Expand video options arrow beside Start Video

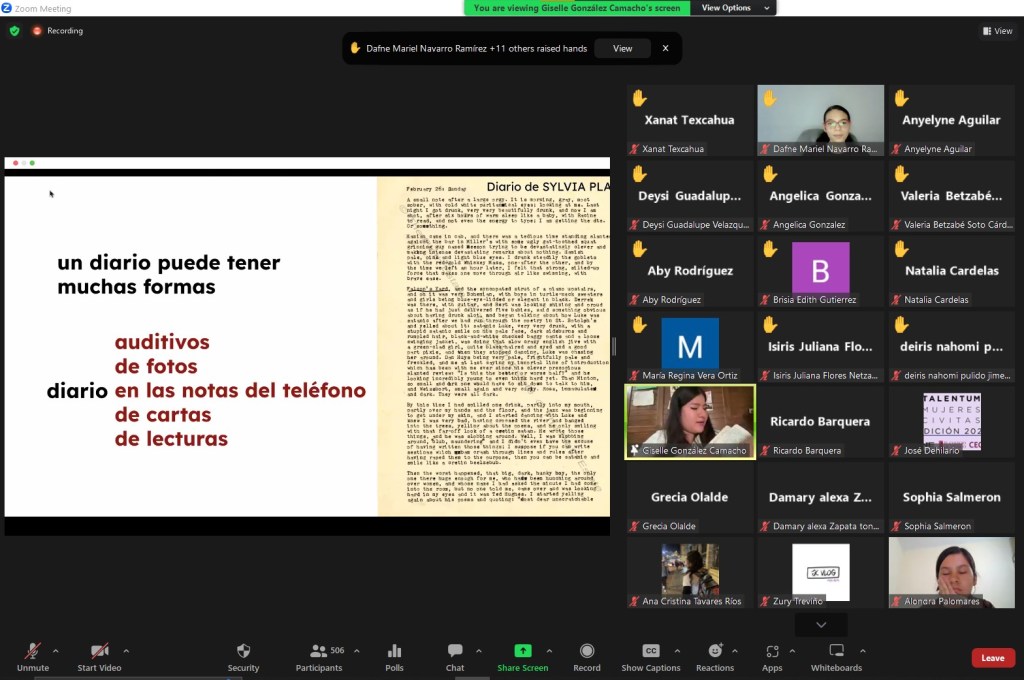point(125,650)
